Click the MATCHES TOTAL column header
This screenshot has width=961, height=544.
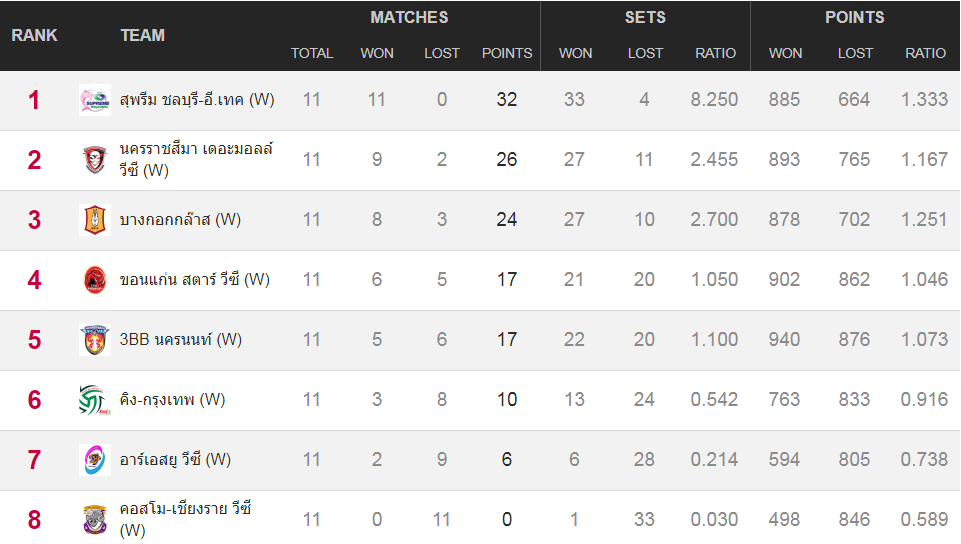point(312,53)
